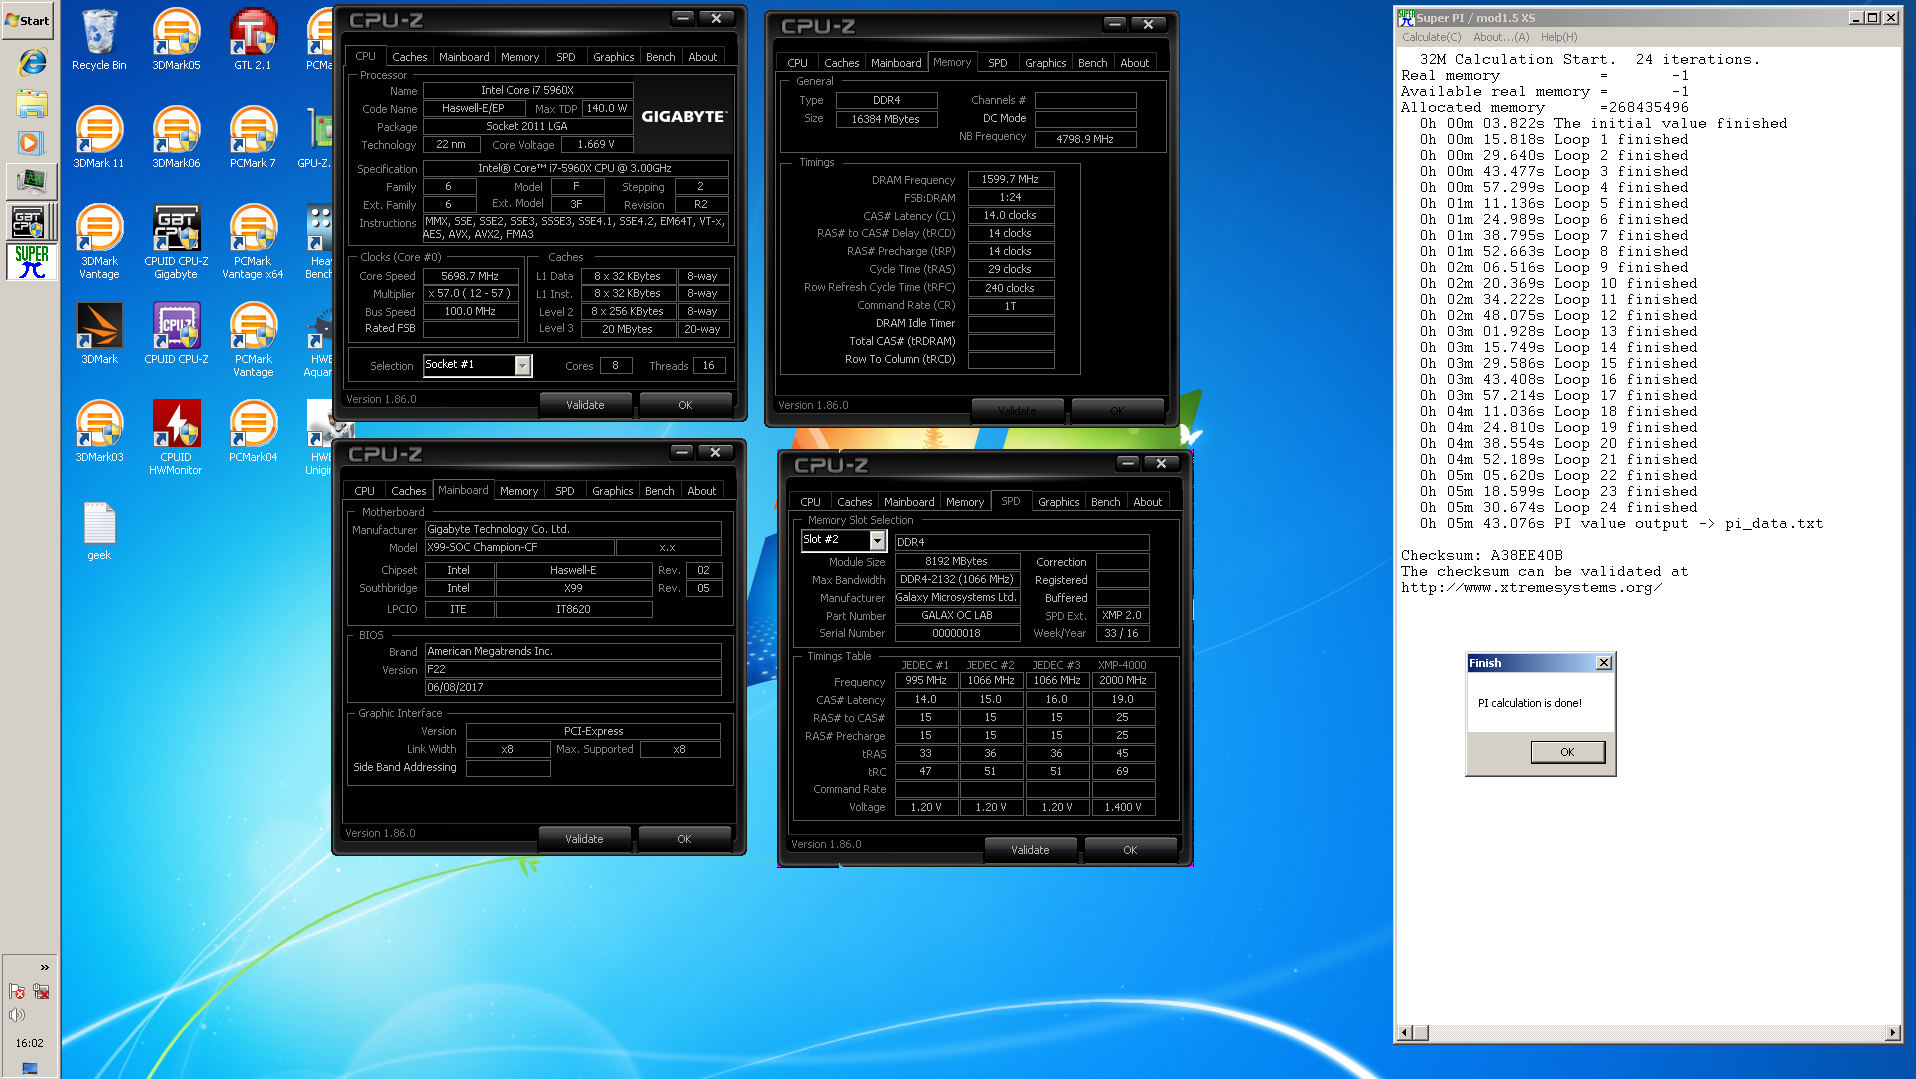Click the system clock 16:02
The image size is (1916, 1079).
click(x=29, y=1042)
